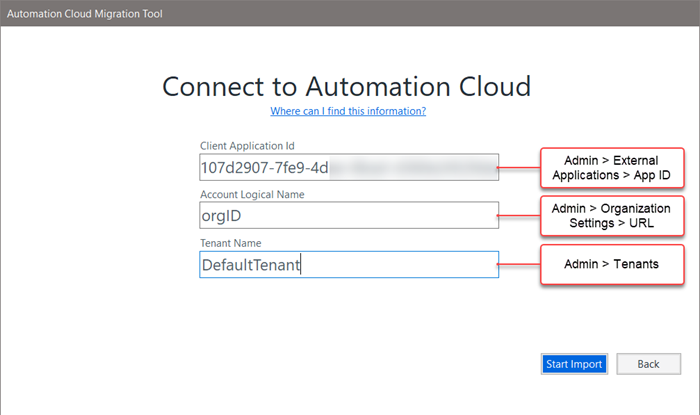
Task: Open 'Where can I find this information?' link
Action: click(348, 111)
